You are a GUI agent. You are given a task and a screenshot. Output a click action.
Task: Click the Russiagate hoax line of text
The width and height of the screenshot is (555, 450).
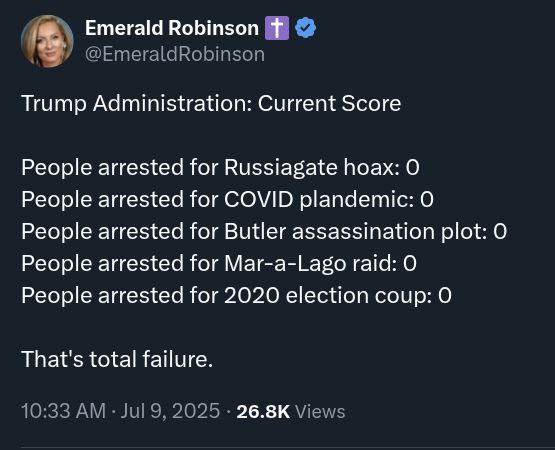click(220, 167)
